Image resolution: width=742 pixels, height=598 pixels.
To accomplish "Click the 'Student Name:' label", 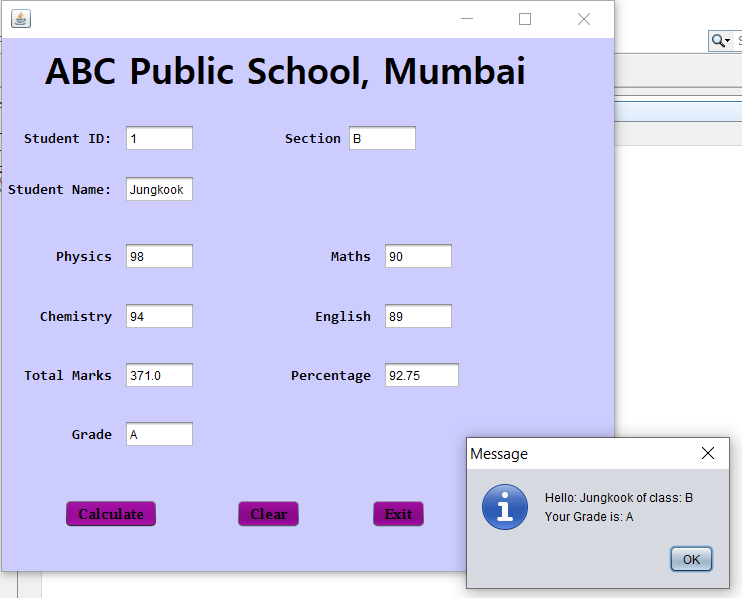I will point(60,190).
